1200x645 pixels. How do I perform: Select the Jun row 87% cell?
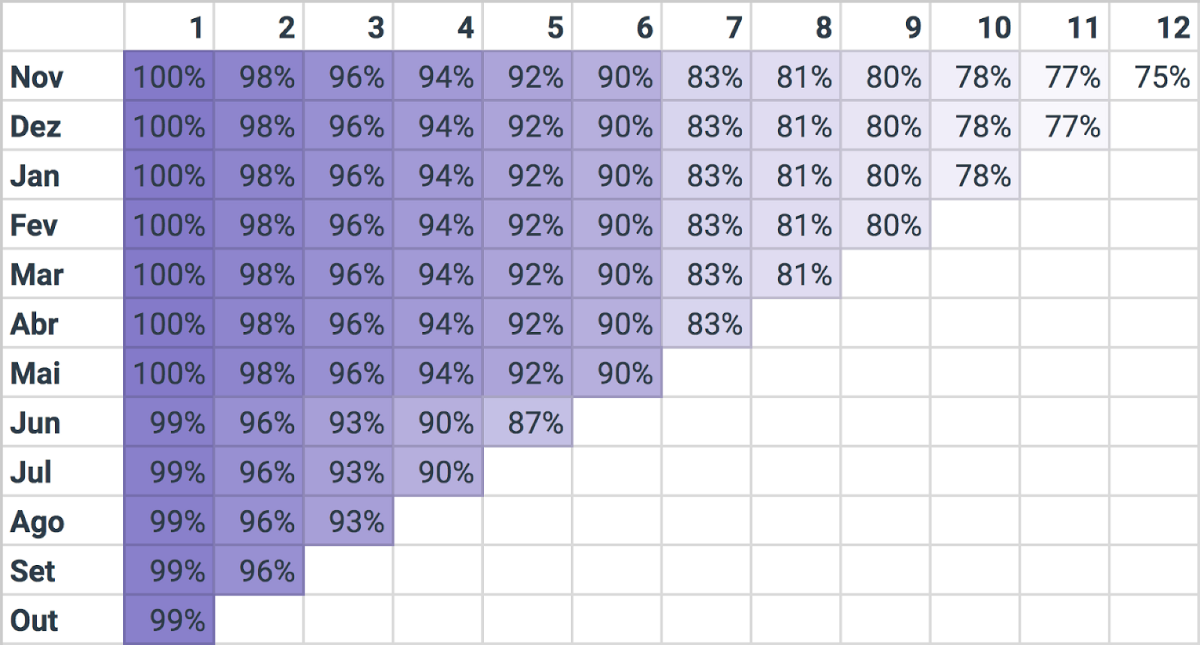click(x=527, y=422)
